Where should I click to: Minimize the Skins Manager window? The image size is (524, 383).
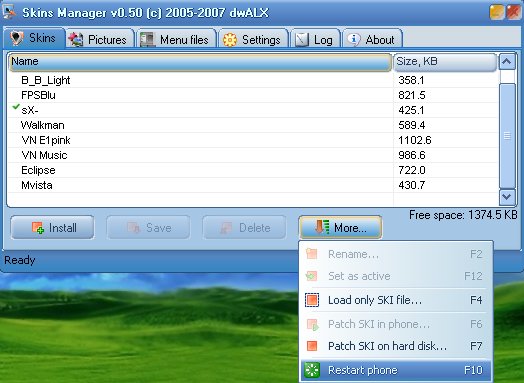pyautogui.click(x=497, y=12)
